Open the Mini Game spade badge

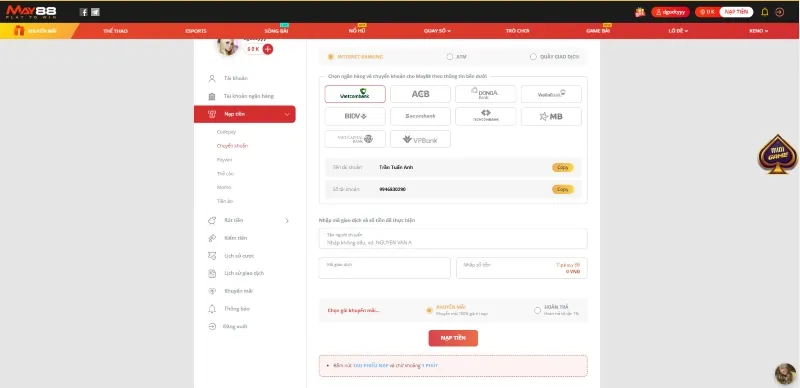coord(778,154)
